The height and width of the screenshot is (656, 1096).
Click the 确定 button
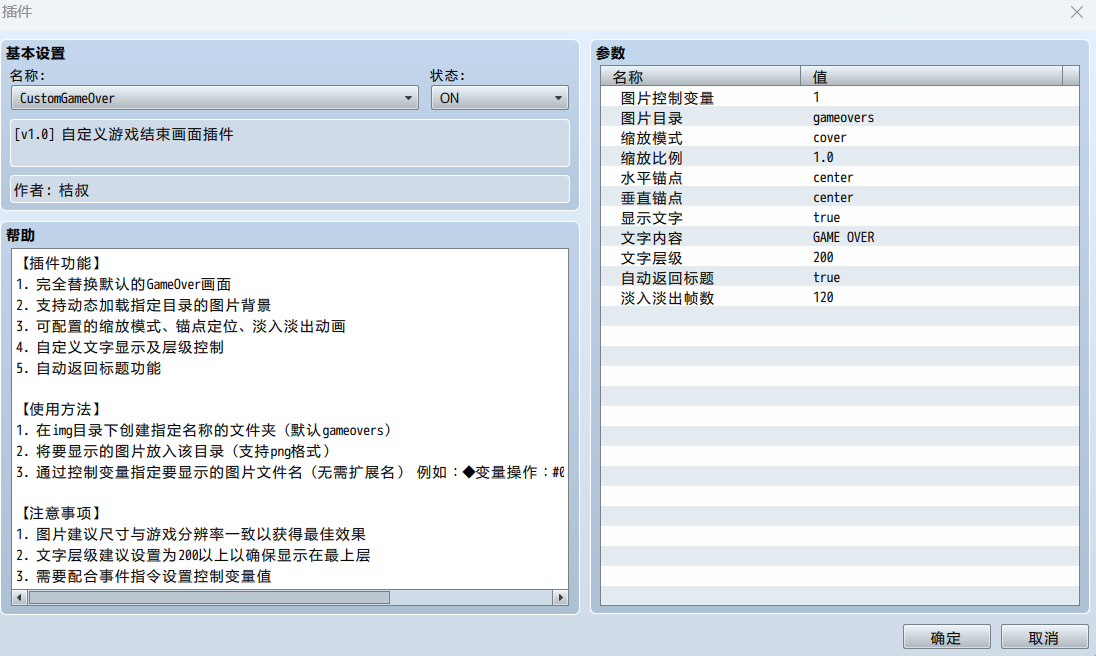tap(946, 638)
